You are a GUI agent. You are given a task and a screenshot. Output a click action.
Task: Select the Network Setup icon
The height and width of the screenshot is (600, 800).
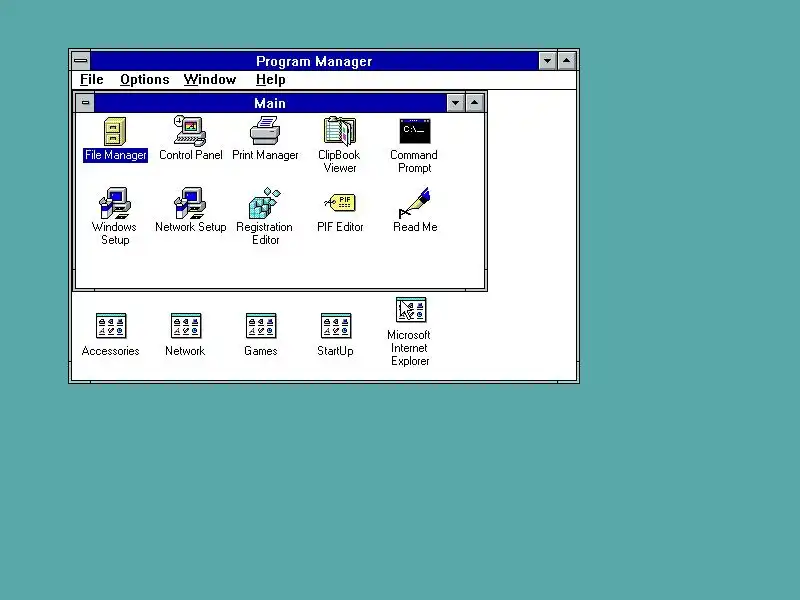pyautogui.click(x=190, y=203)
